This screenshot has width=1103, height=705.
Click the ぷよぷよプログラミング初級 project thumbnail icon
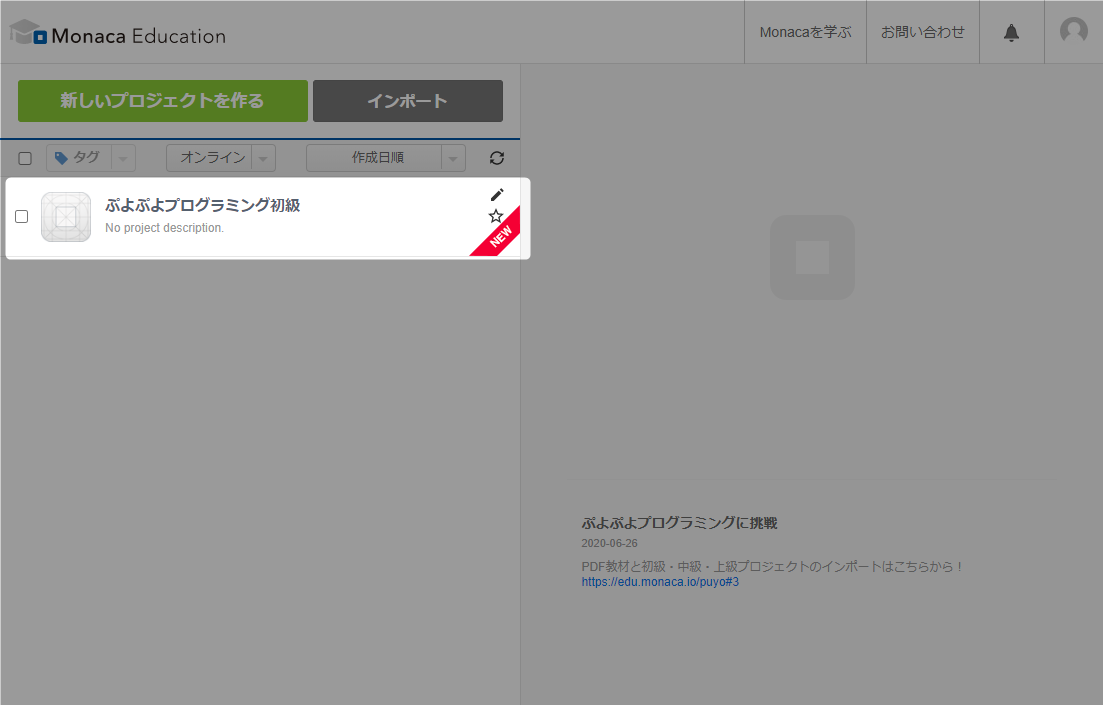[66, 217]
